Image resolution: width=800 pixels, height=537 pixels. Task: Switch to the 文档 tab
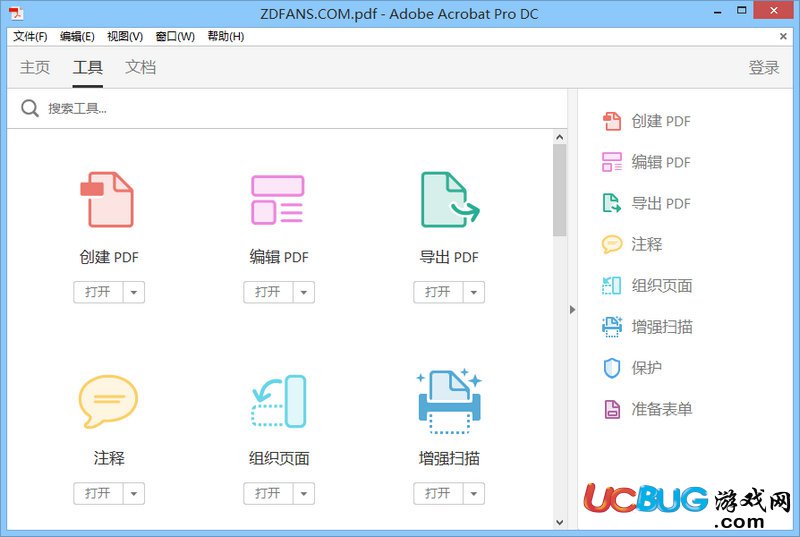tap(140, 67)
